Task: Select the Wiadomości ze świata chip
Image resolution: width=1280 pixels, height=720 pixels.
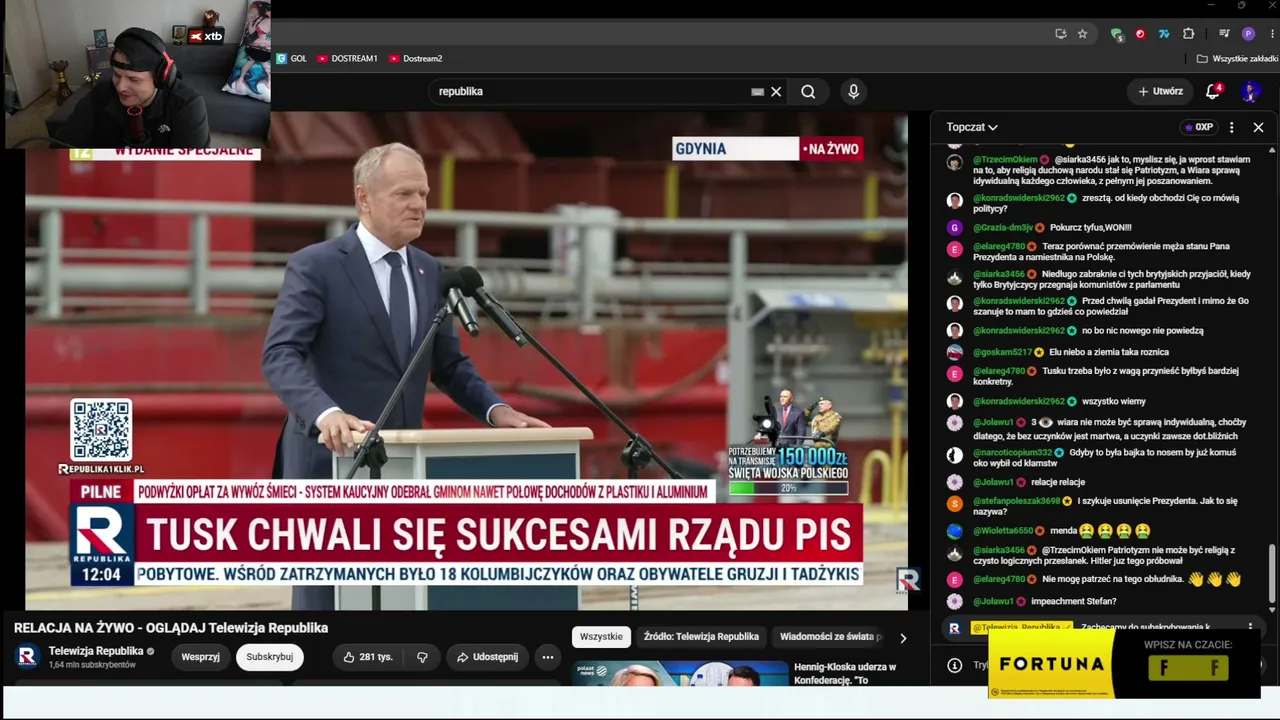Action: click(x=830, y=637)
